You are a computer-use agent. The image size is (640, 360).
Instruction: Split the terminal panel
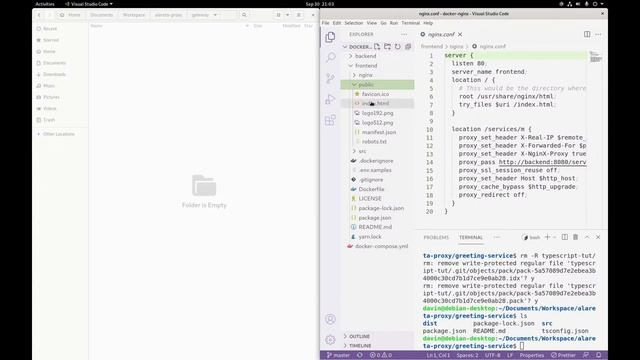[564, 237]
